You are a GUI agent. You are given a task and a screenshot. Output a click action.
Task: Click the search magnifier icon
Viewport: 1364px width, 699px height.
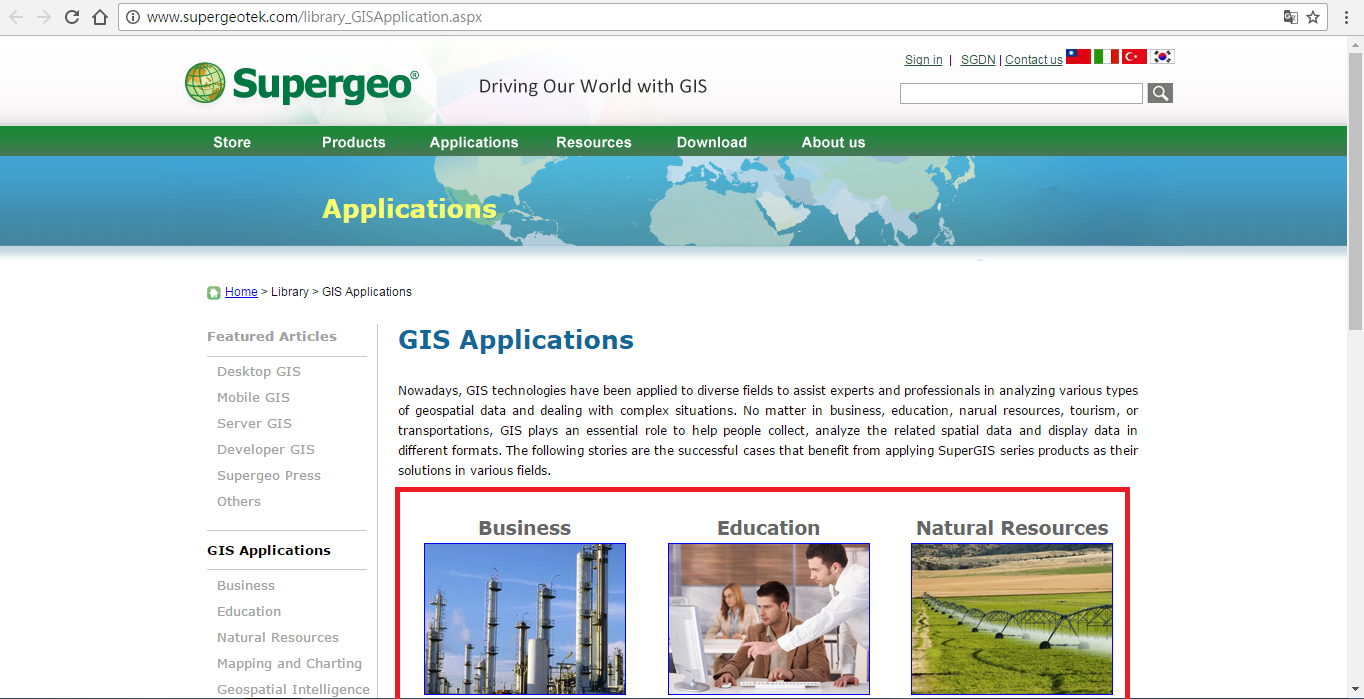point(1159,93)
